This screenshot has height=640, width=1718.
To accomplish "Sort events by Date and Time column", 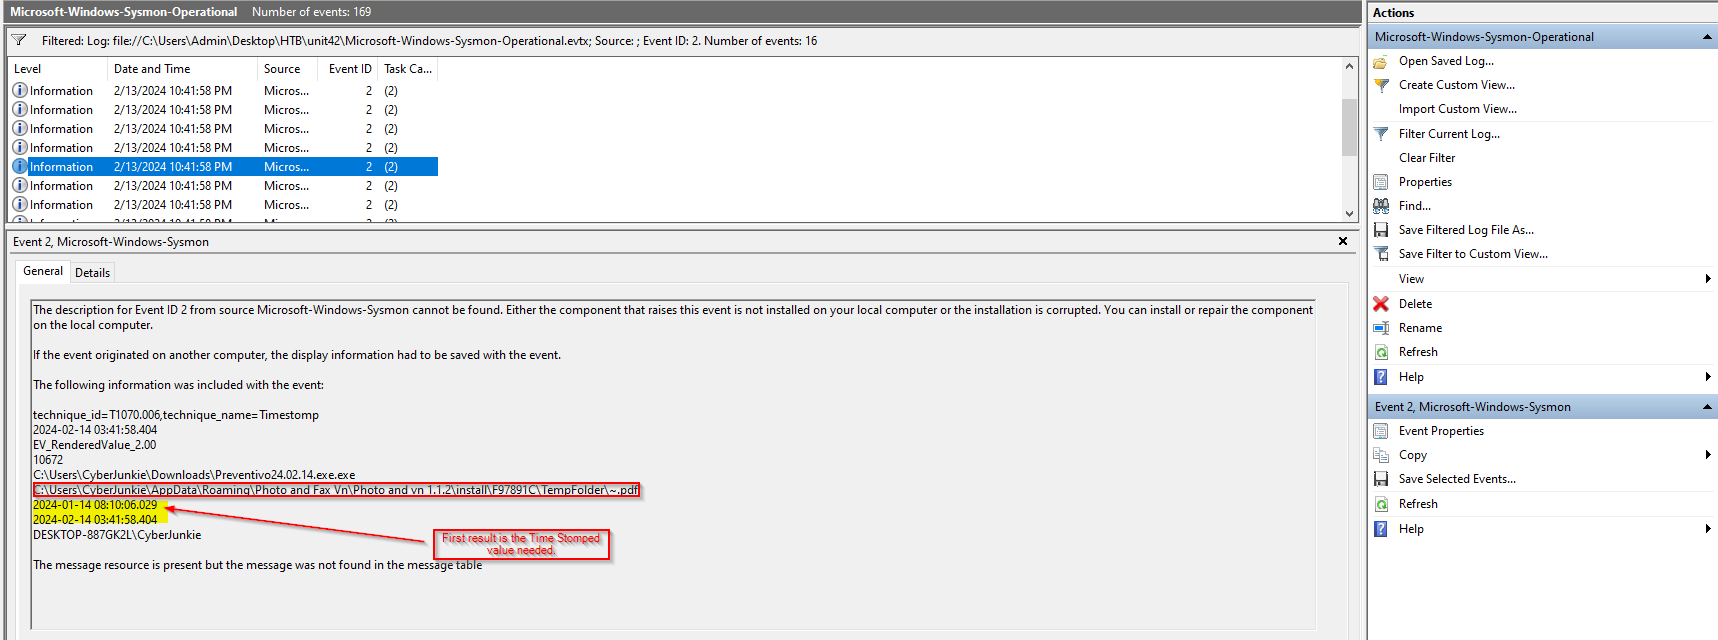I will pyautogui.click(x=152, y=69).
